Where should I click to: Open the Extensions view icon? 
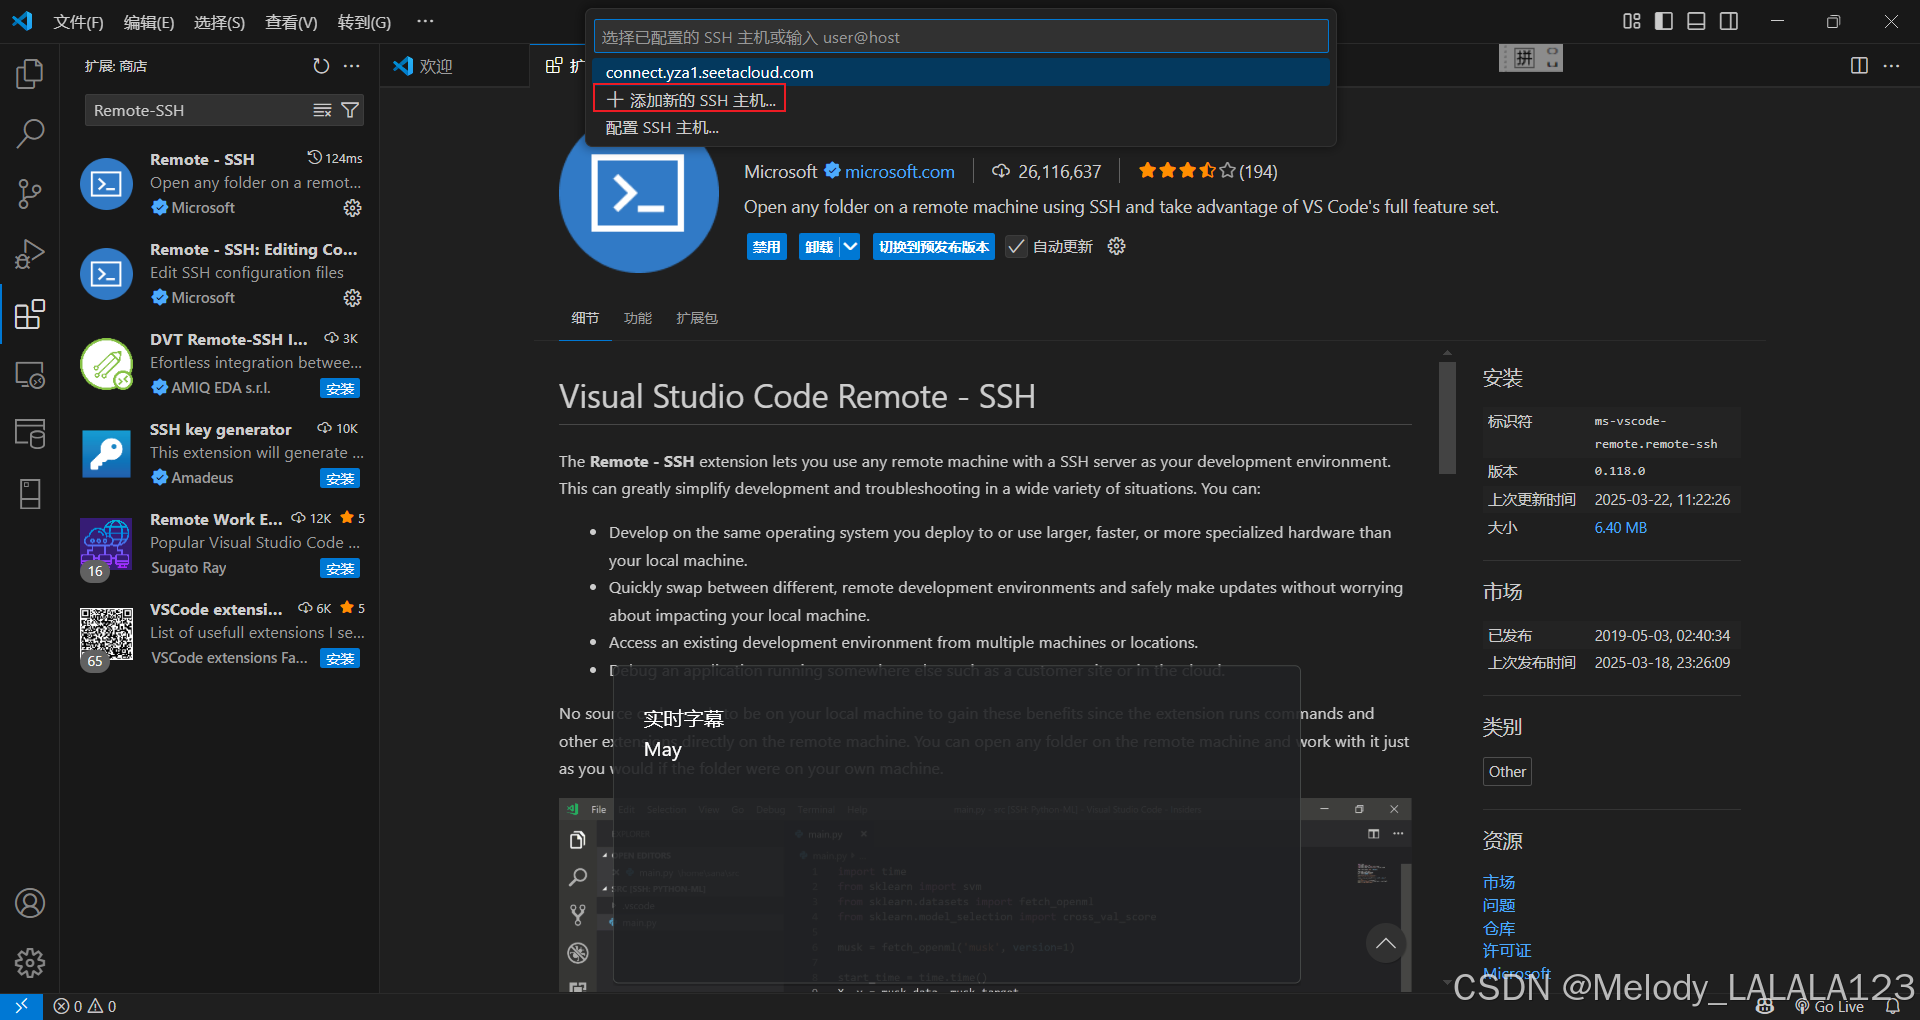pyautogui.click(x=30, y=314)
